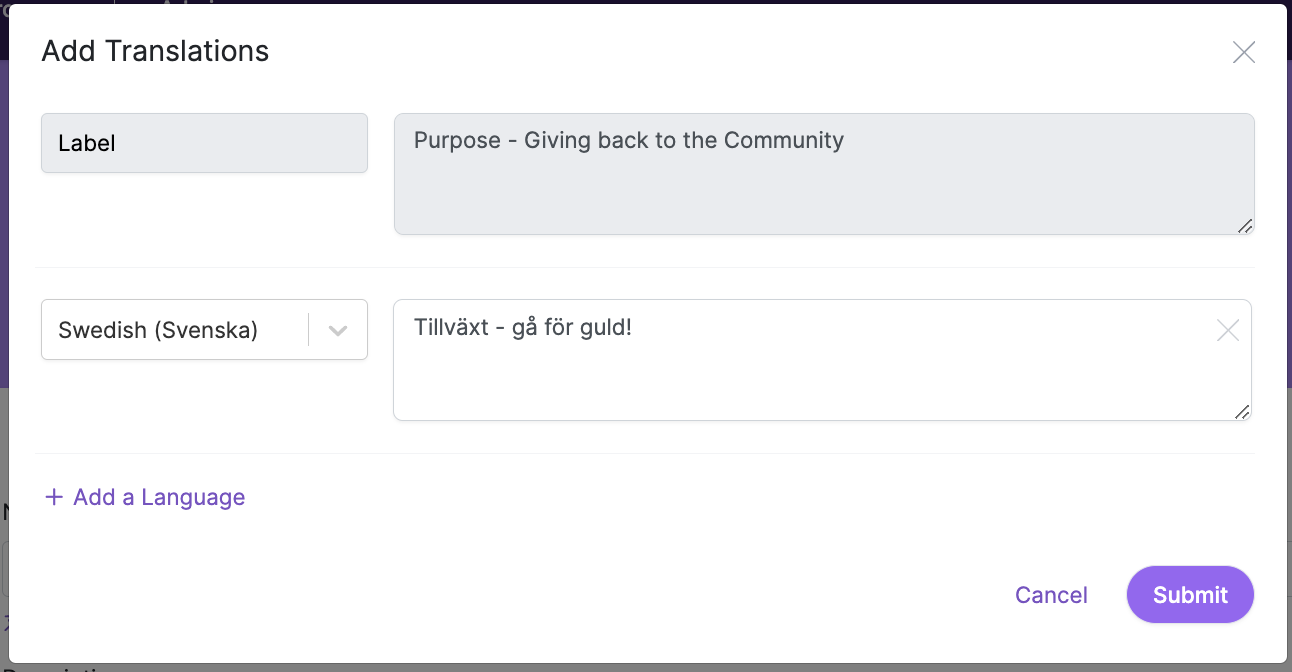Screen dimensions: 1292x672
Task: Expand the language chevron arrow
Action: pos(338,330)
